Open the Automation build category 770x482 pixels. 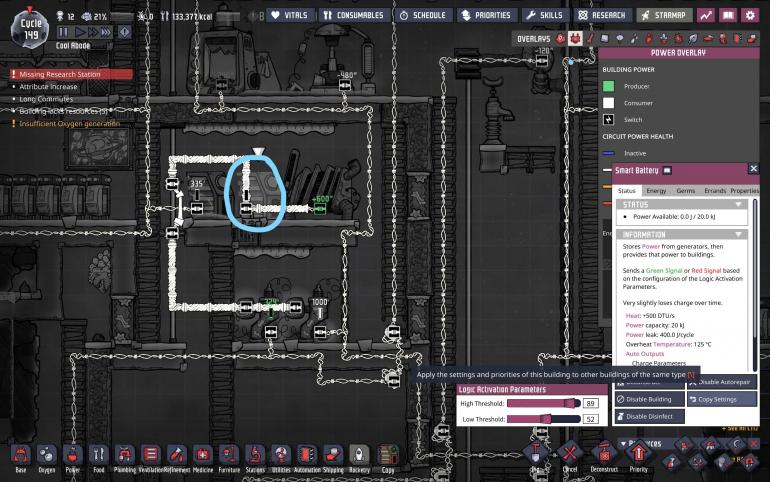pyautogui.click(x=307, y=455)
